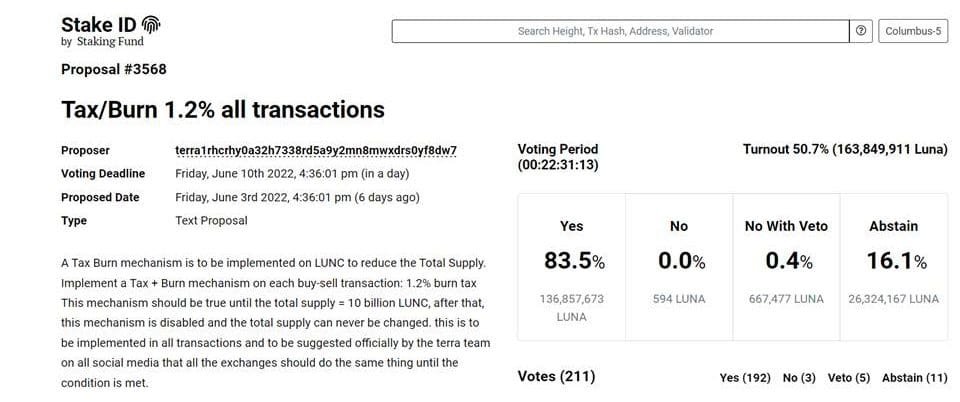Click the Votes (211) heading
This screenshot has height=402, width=960.
click(x=556, y=376)
